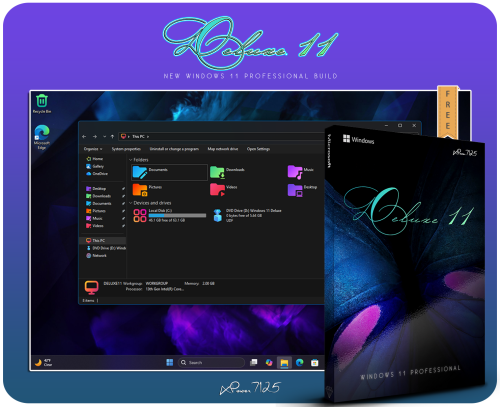Click System properties in the command bar

126,149
